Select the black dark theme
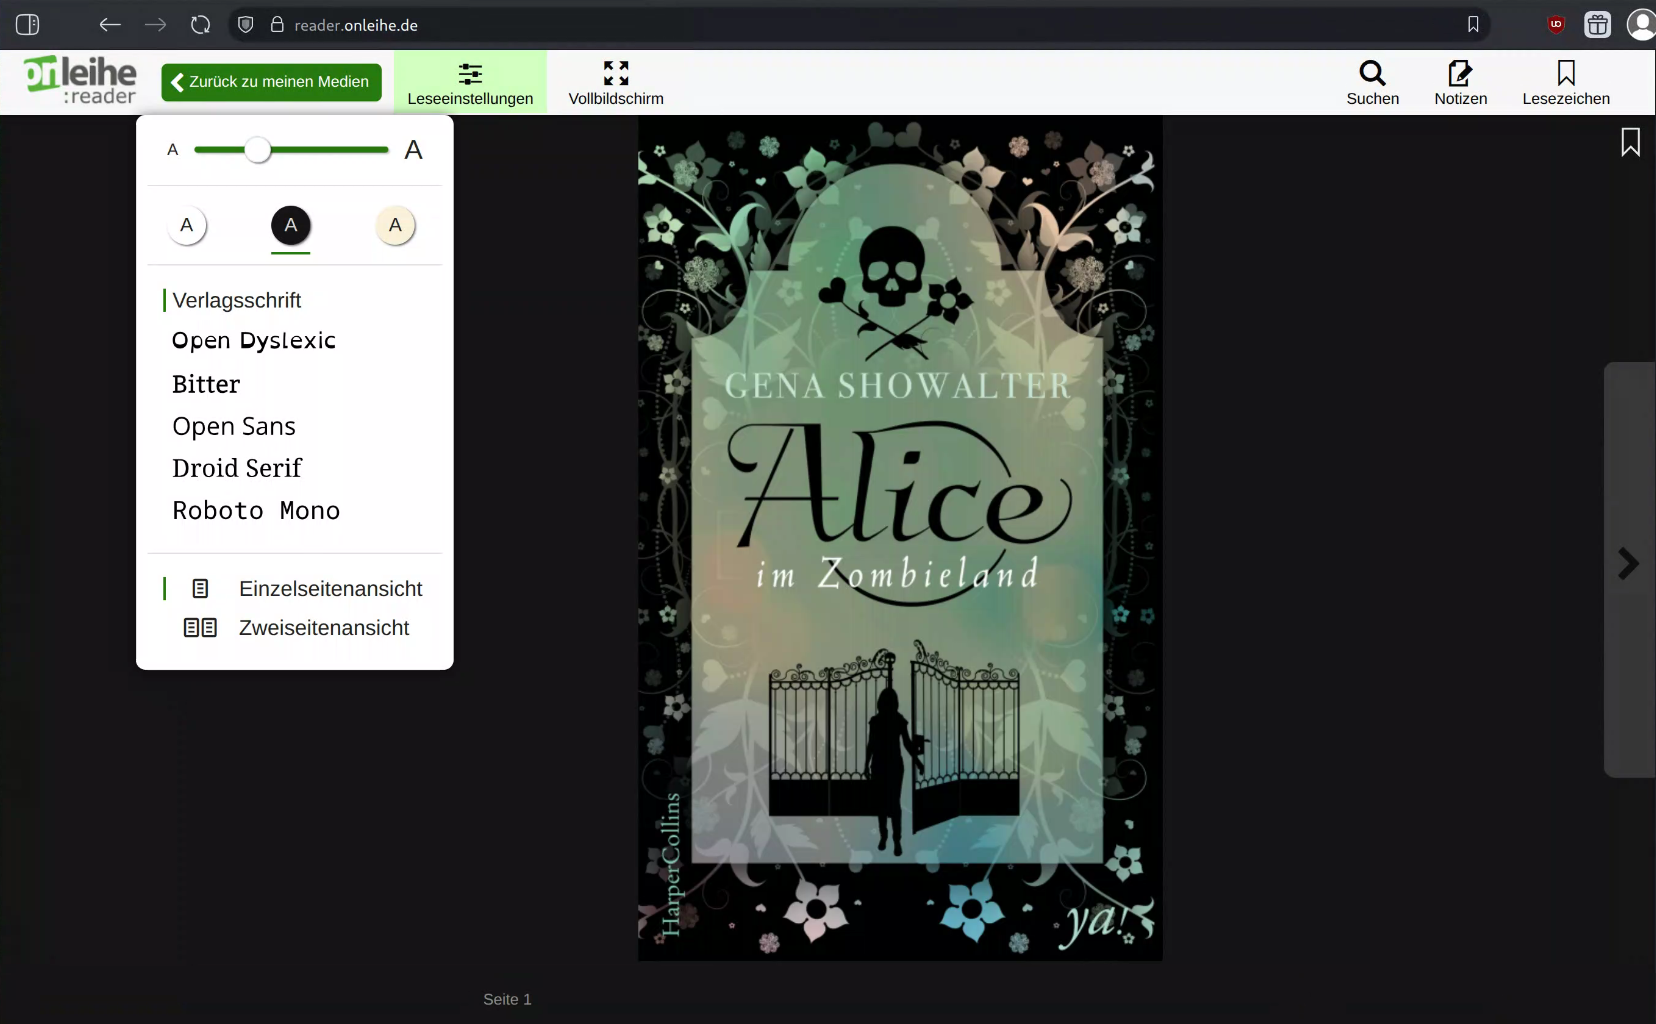 (x=291, y=226)
